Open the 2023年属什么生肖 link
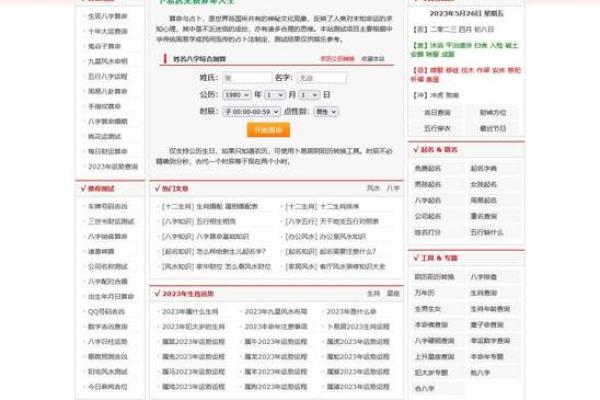The image size is (600, 400). (190, 312)
